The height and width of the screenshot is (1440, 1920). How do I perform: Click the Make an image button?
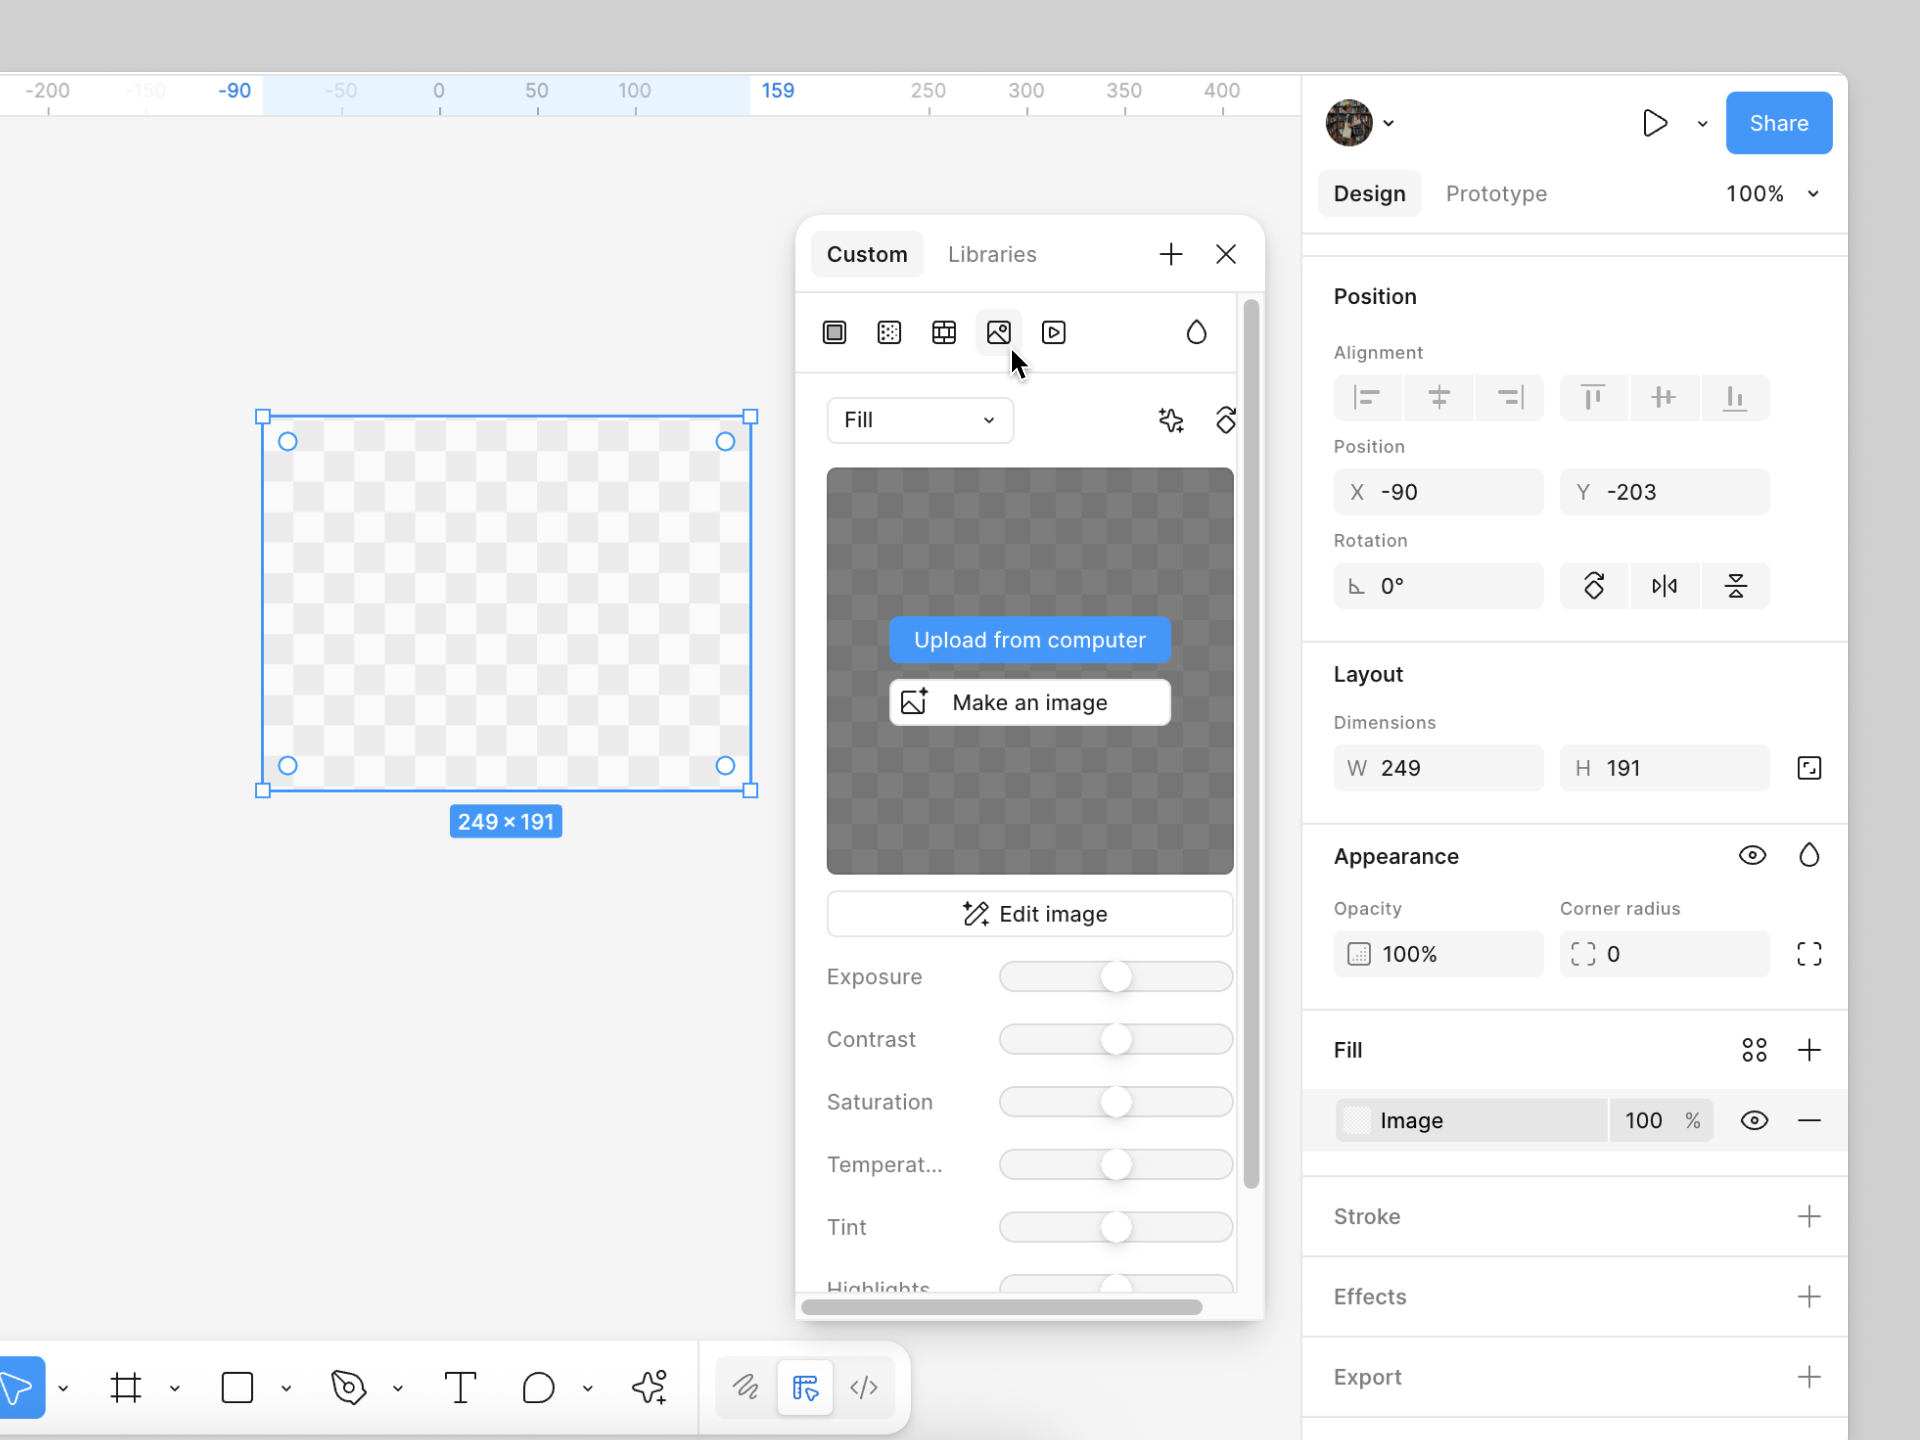[x=1030, y=702]
